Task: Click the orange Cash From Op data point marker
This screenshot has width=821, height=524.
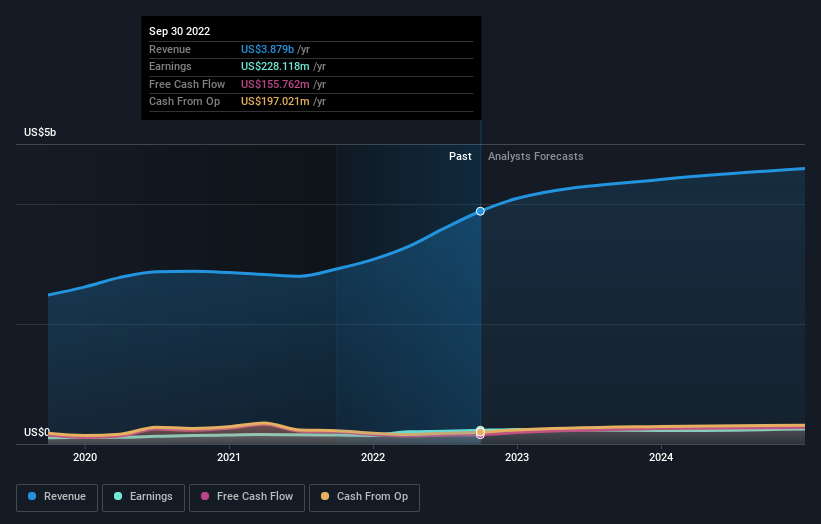Action: (x=480, y=431)
